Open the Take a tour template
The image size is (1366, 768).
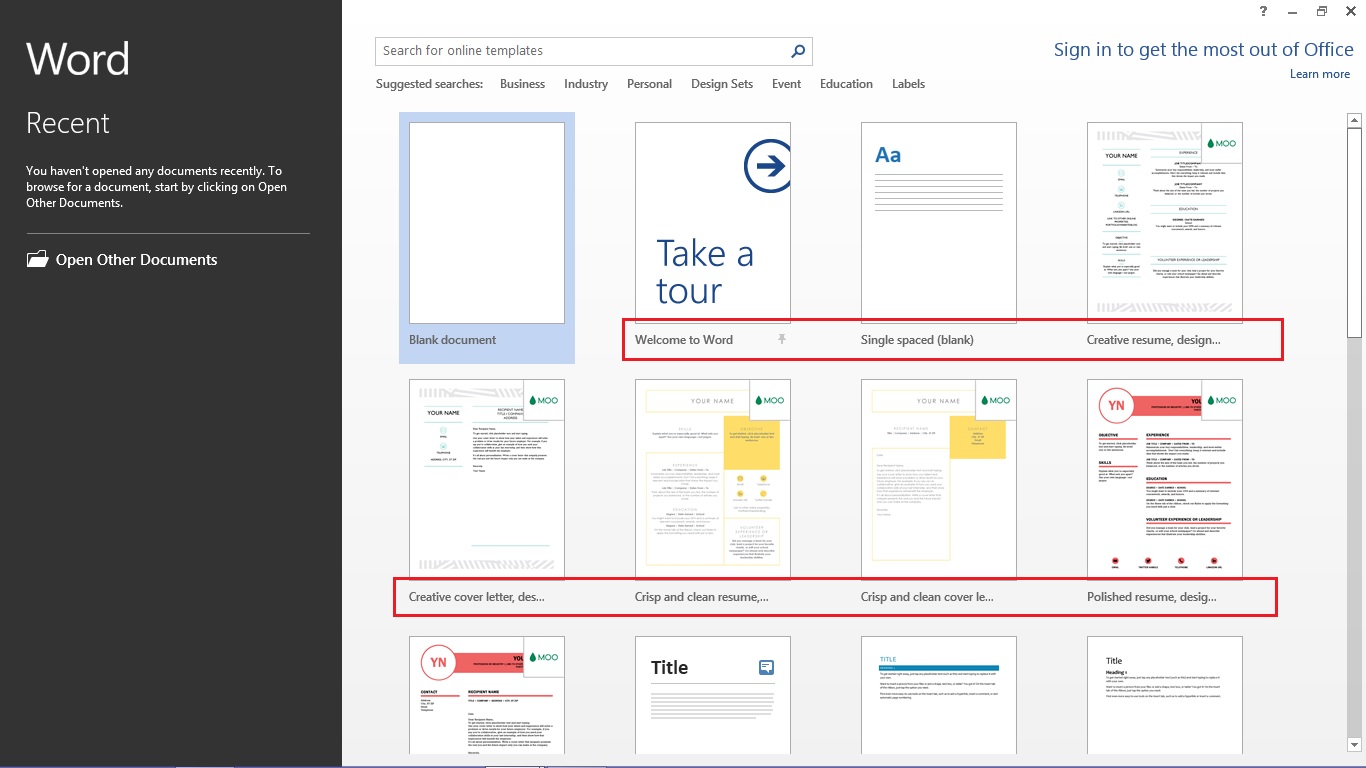(x=713, y=223)
